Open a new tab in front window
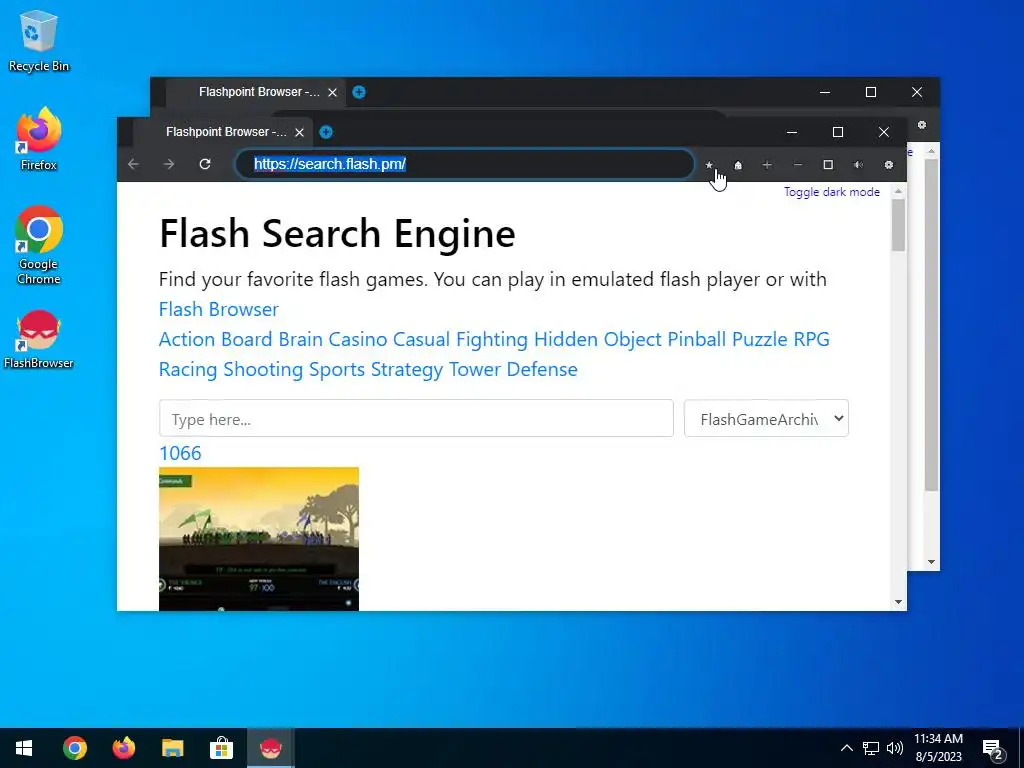 tap(326, 133)
